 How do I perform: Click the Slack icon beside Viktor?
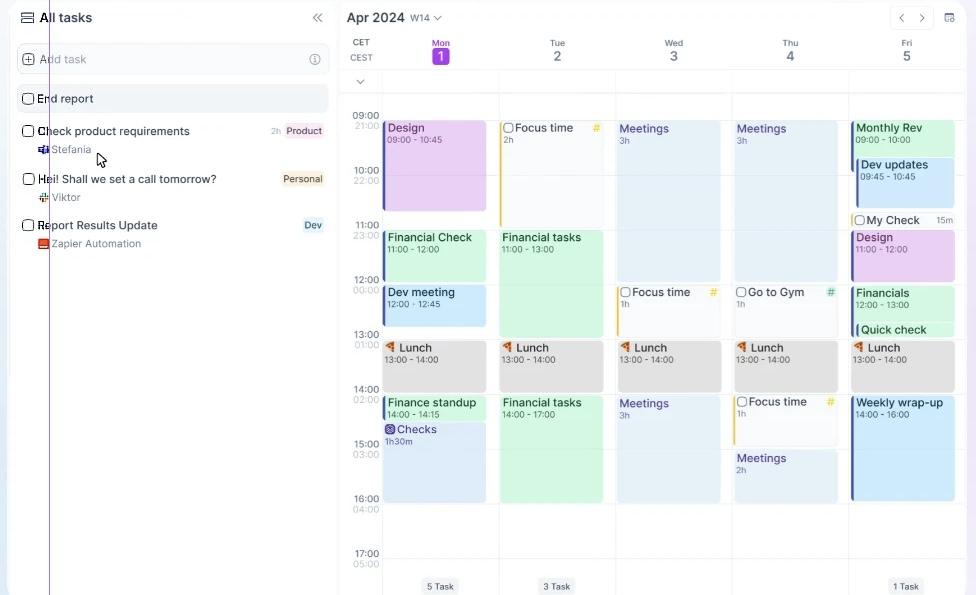coord(44,197)
